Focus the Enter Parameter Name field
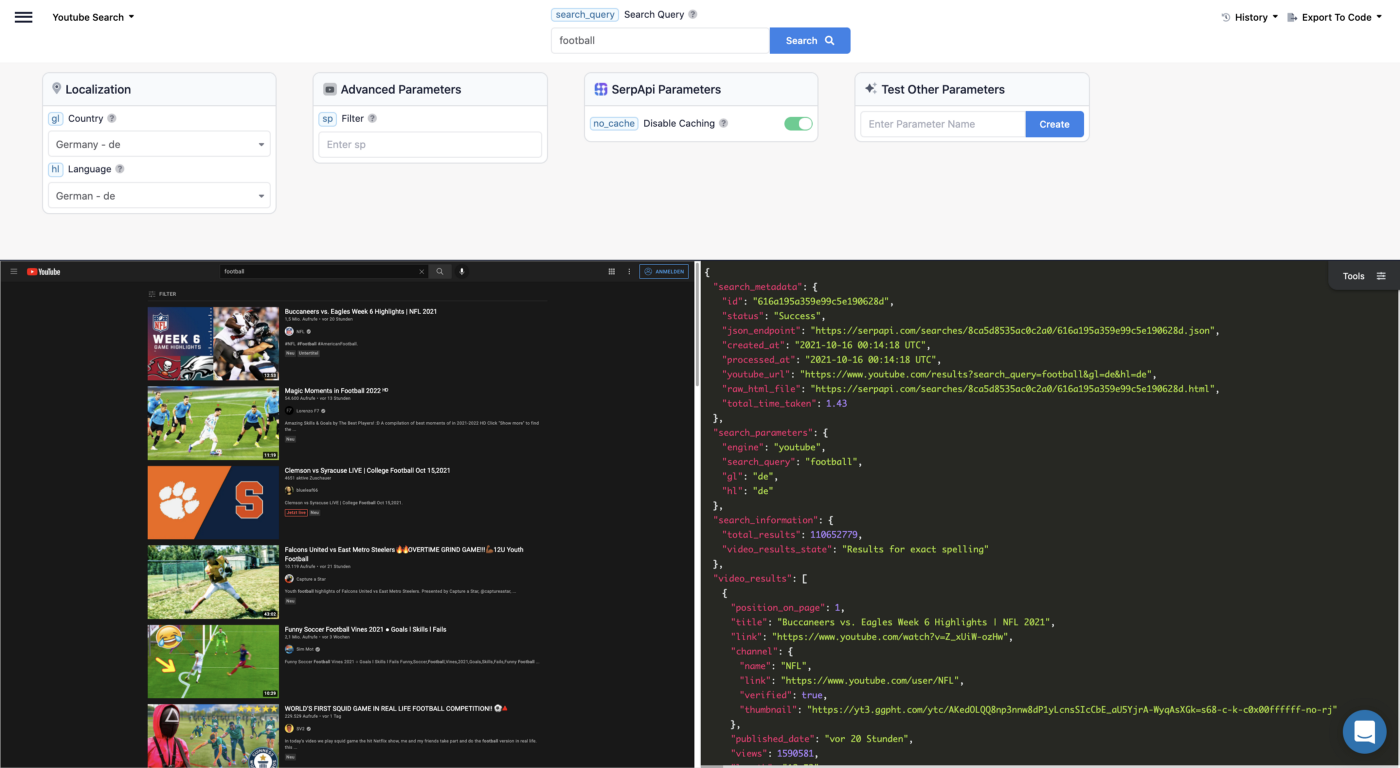 coord(943,124)
